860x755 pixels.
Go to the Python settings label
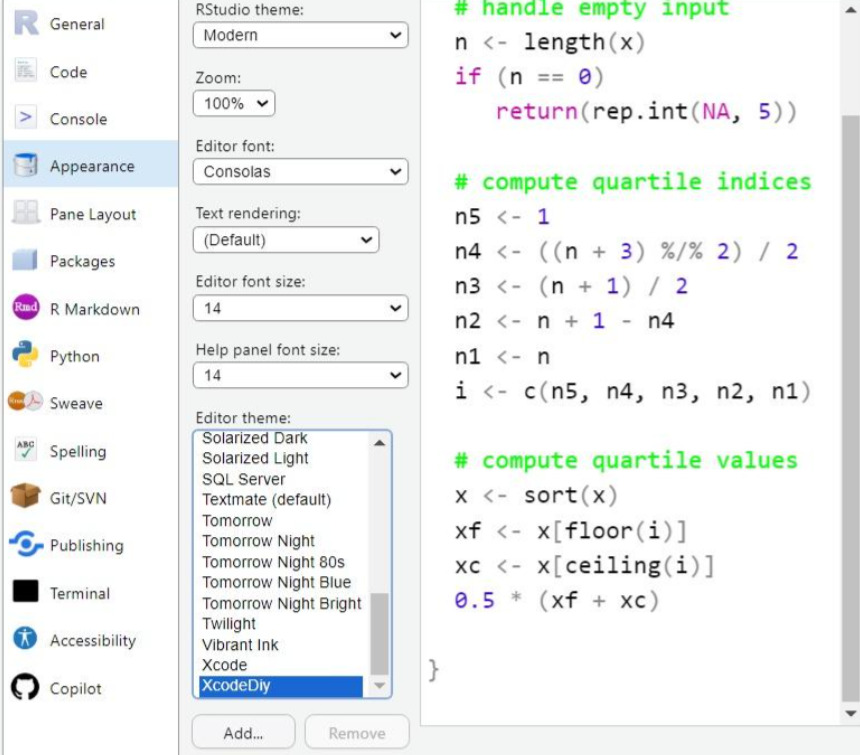(x=75, y=356)
